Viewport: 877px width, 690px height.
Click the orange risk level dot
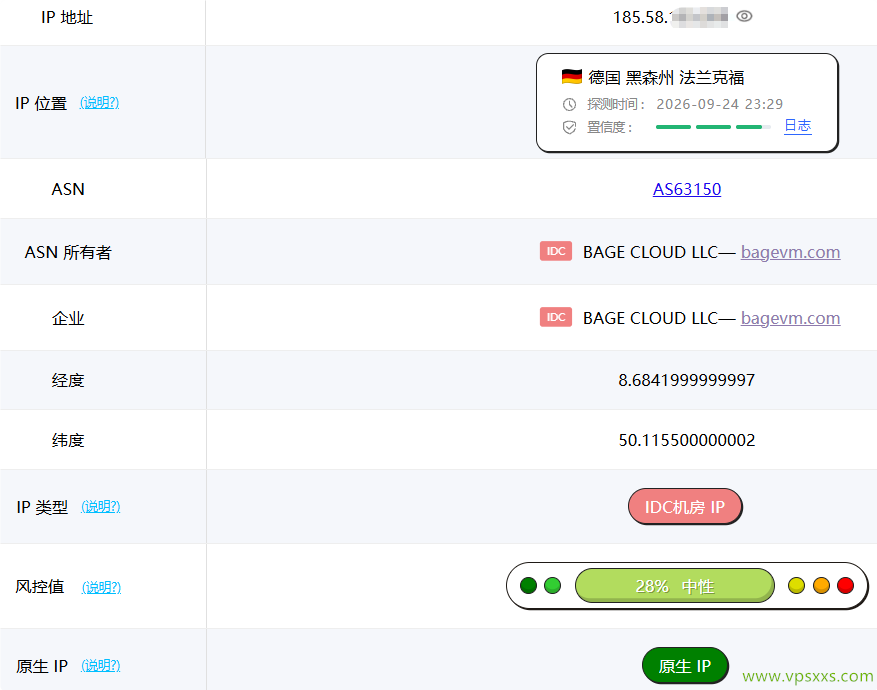821,585
